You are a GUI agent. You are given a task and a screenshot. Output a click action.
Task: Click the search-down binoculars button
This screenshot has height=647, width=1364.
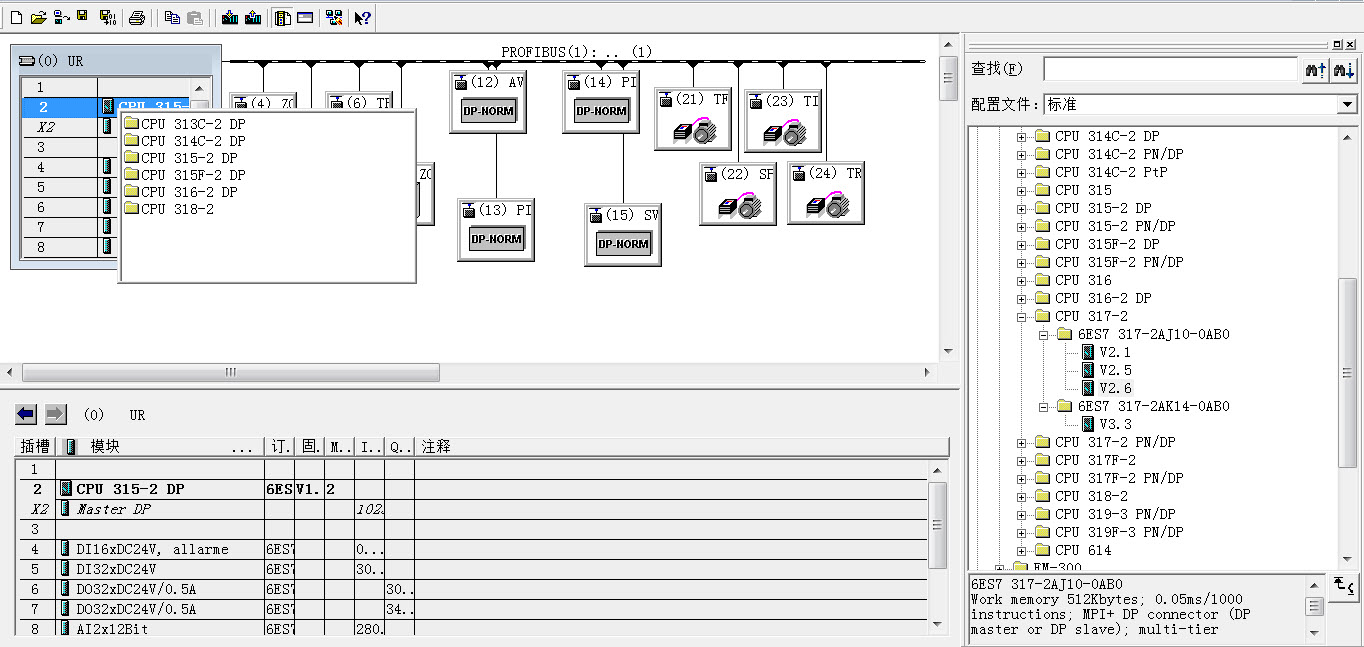point(1344,69)
